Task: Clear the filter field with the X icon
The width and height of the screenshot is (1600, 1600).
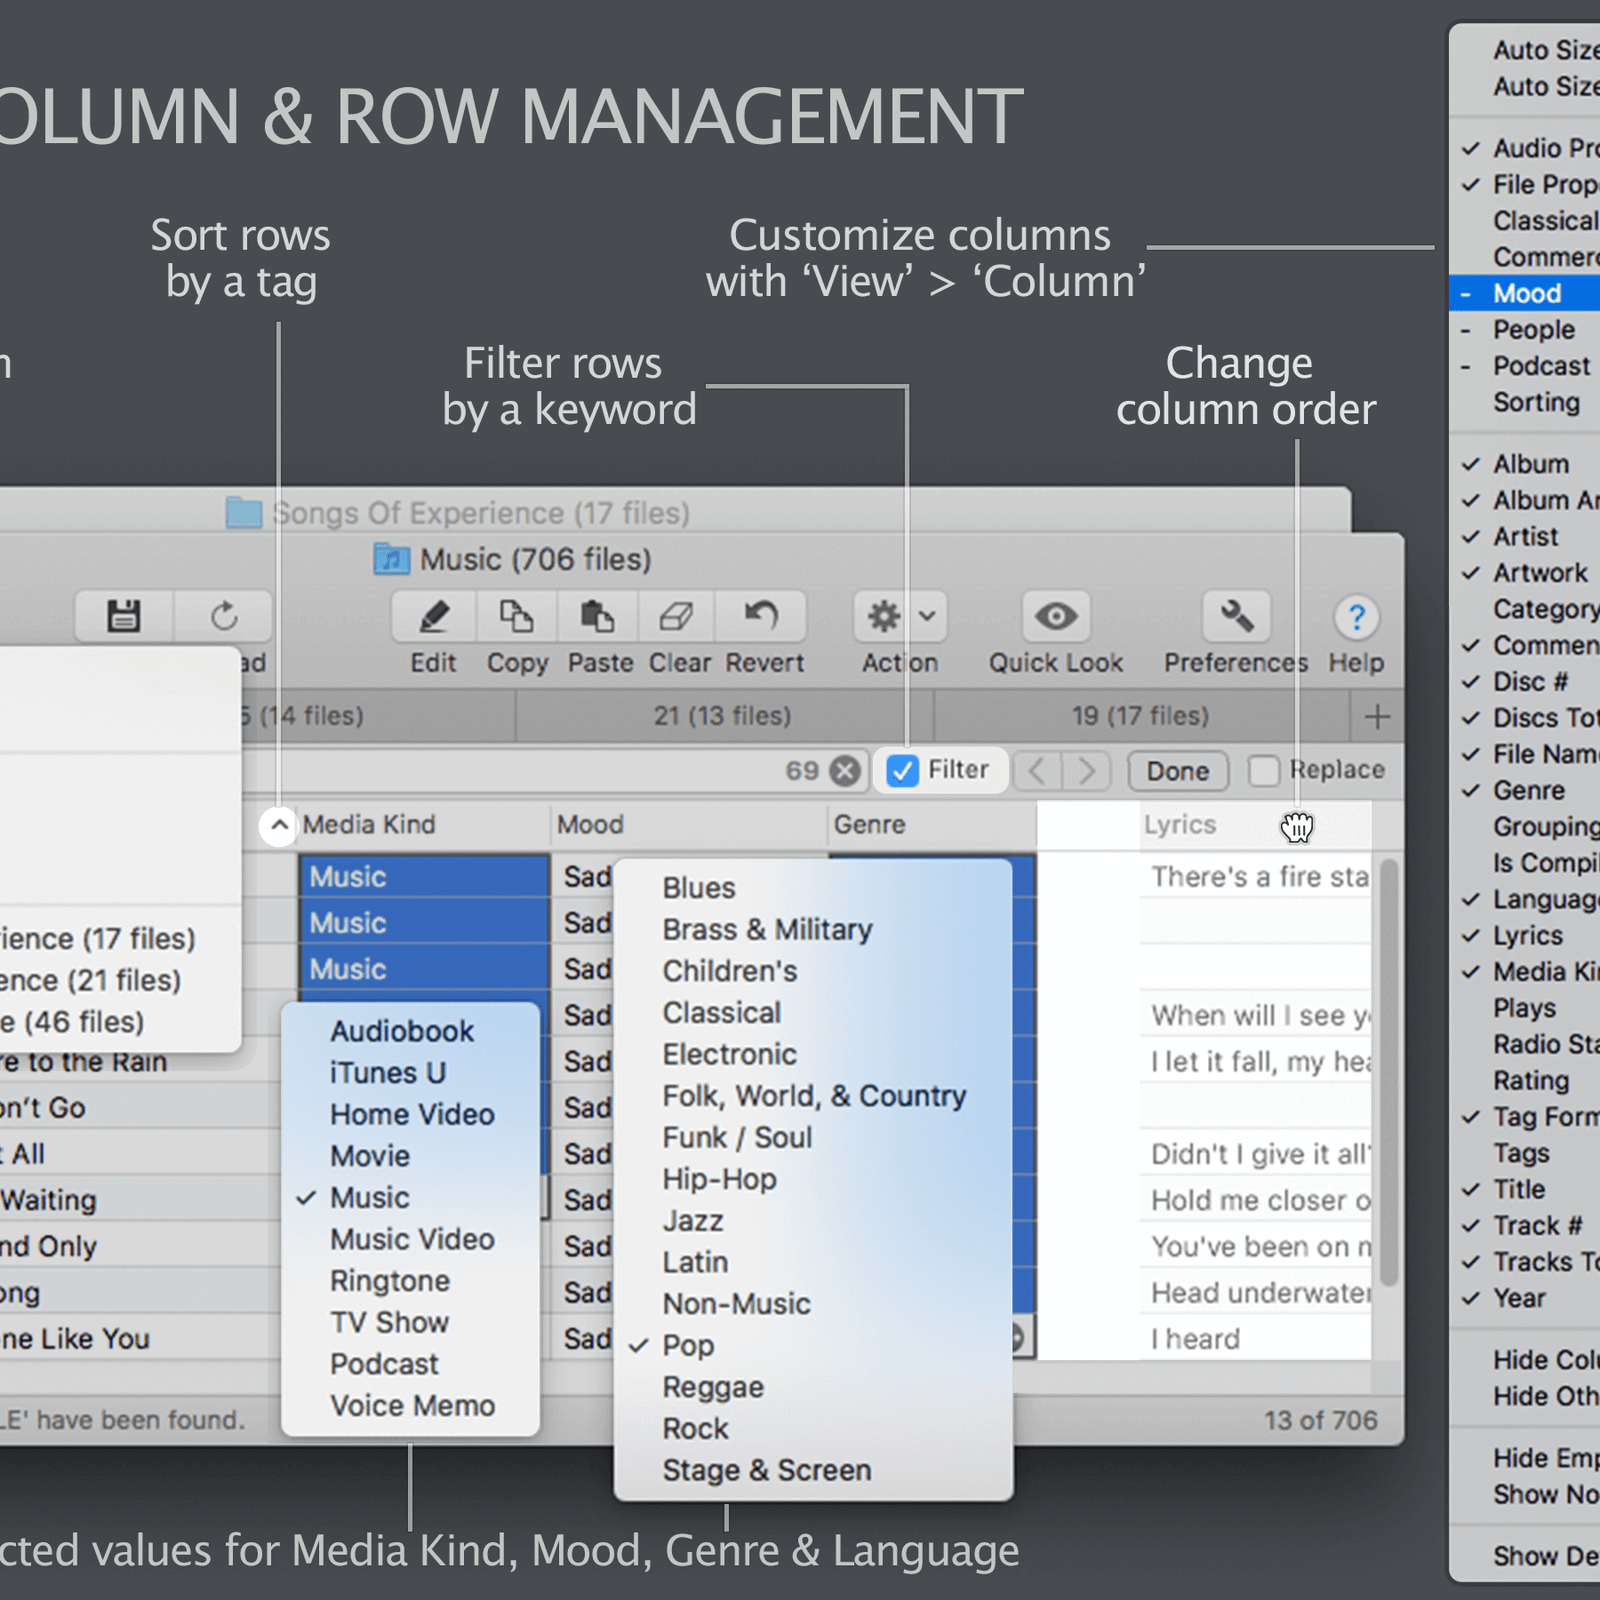Action: click(846, 771)
